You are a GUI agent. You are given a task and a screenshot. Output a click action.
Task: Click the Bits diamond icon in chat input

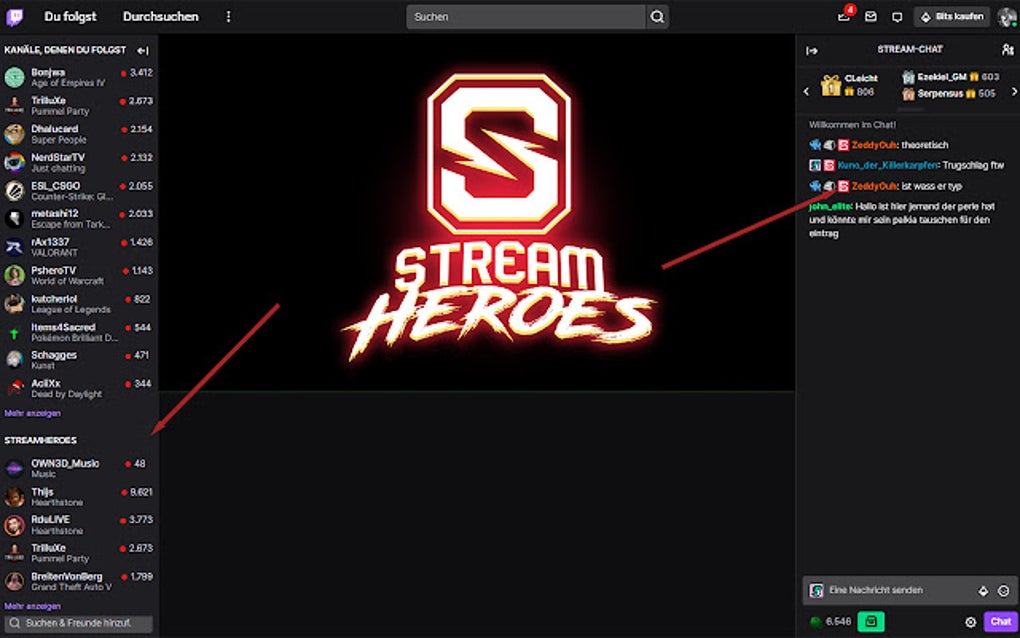pos(983,590)
